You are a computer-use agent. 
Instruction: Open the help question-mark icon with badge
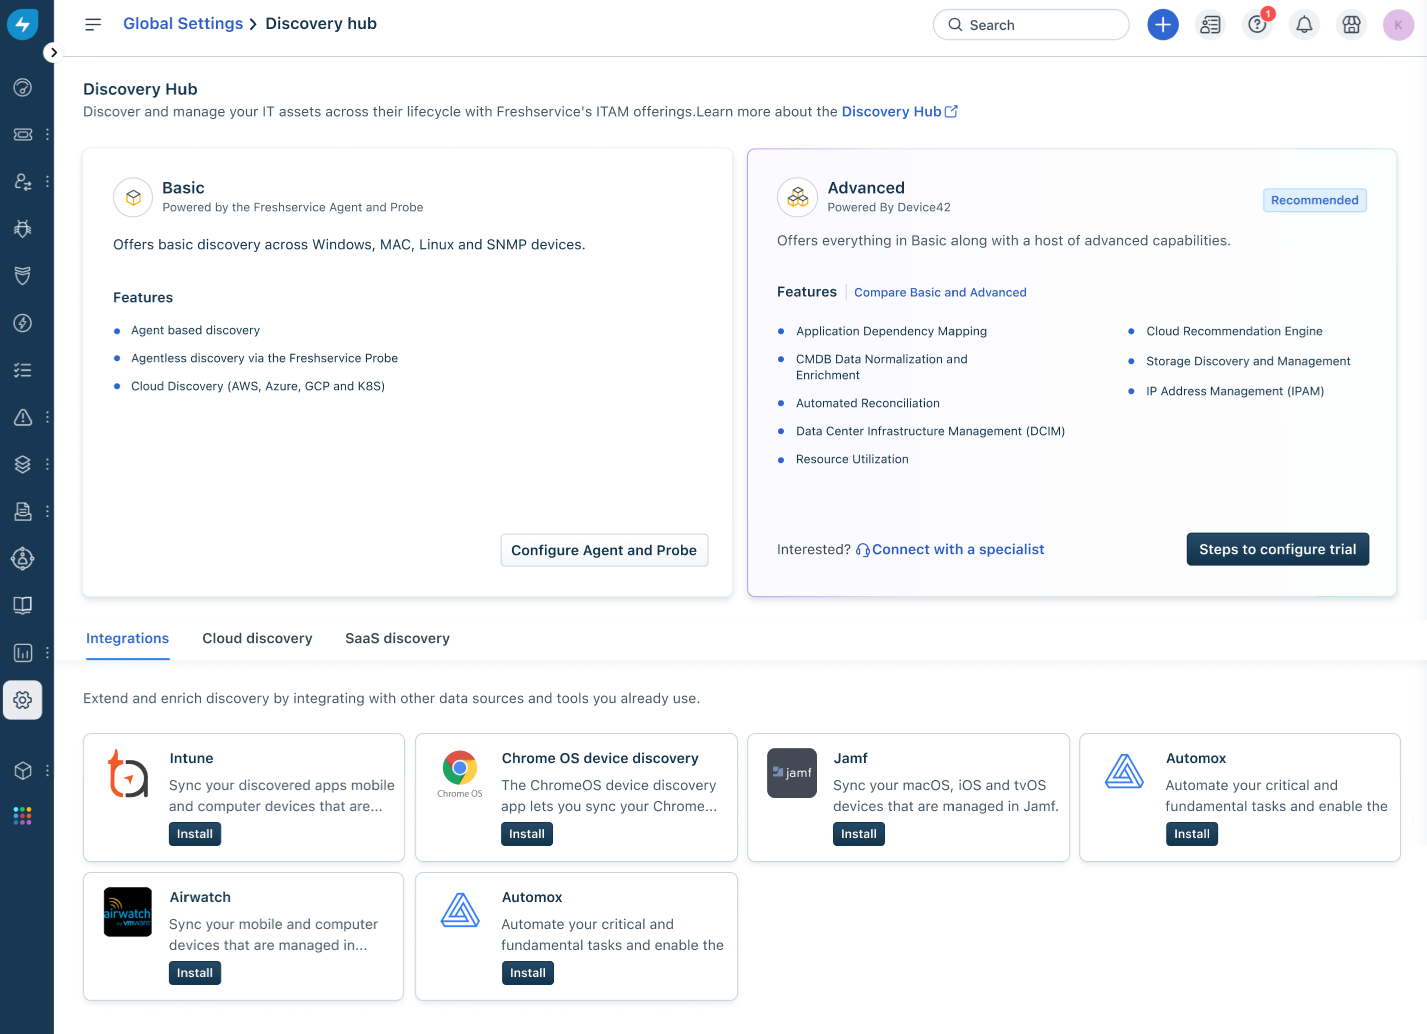coord(1258,25)
